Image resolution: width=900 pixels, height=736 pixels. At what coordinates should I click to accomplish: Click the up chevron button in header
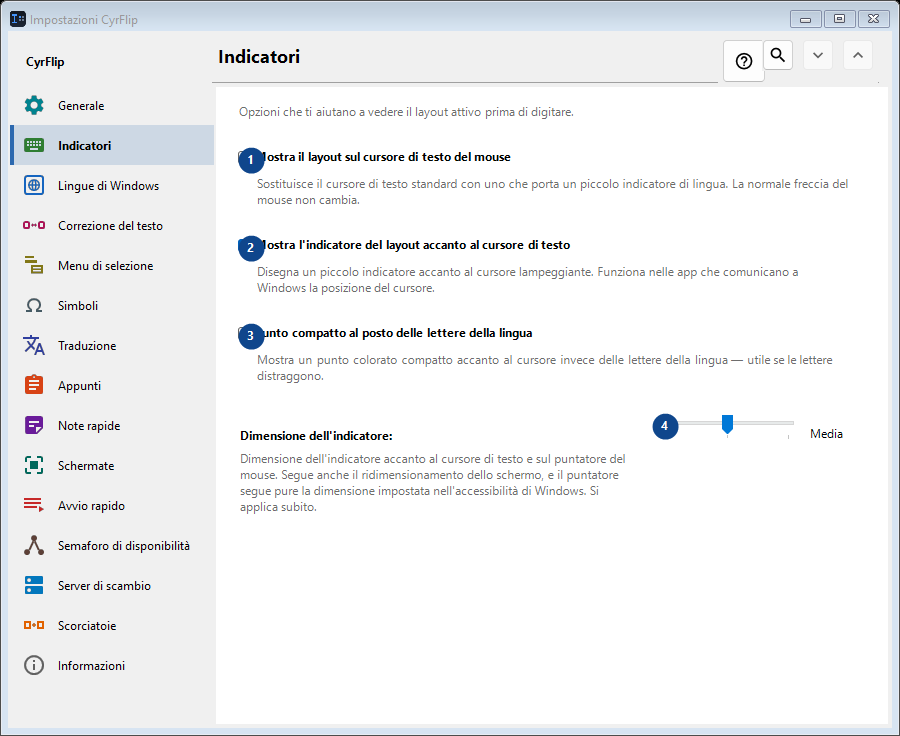coord(858,55)
